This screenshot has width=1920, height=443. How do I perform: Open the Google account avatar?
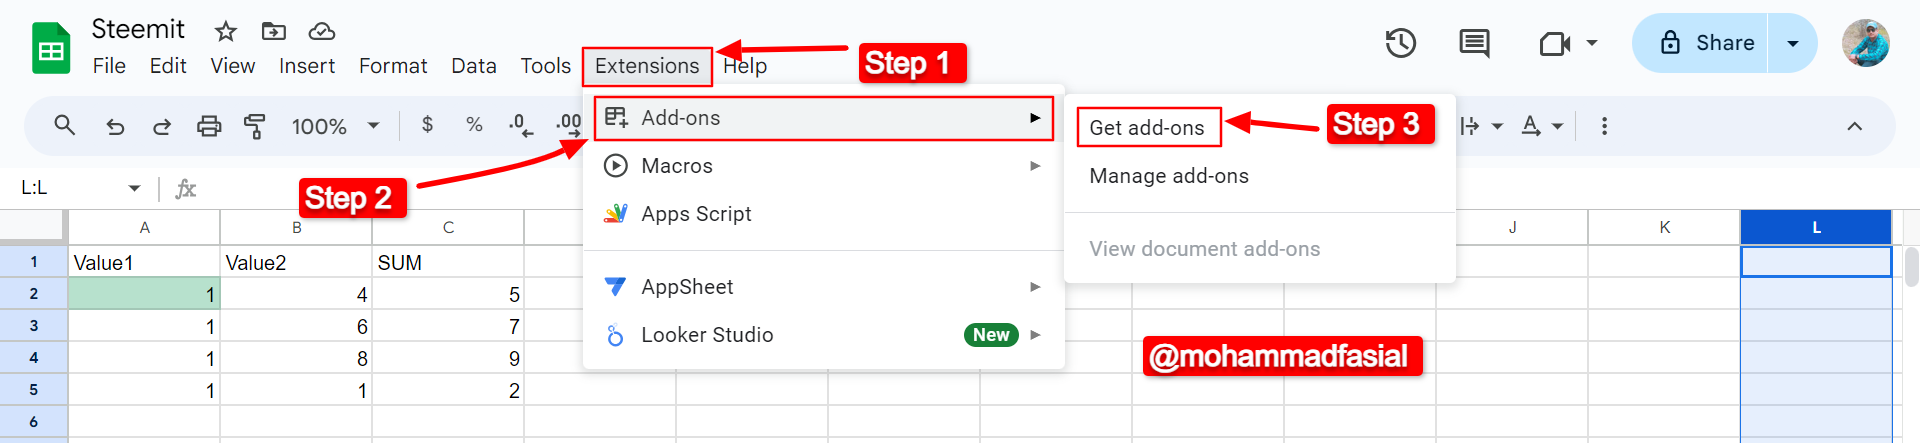point(1866,43)
